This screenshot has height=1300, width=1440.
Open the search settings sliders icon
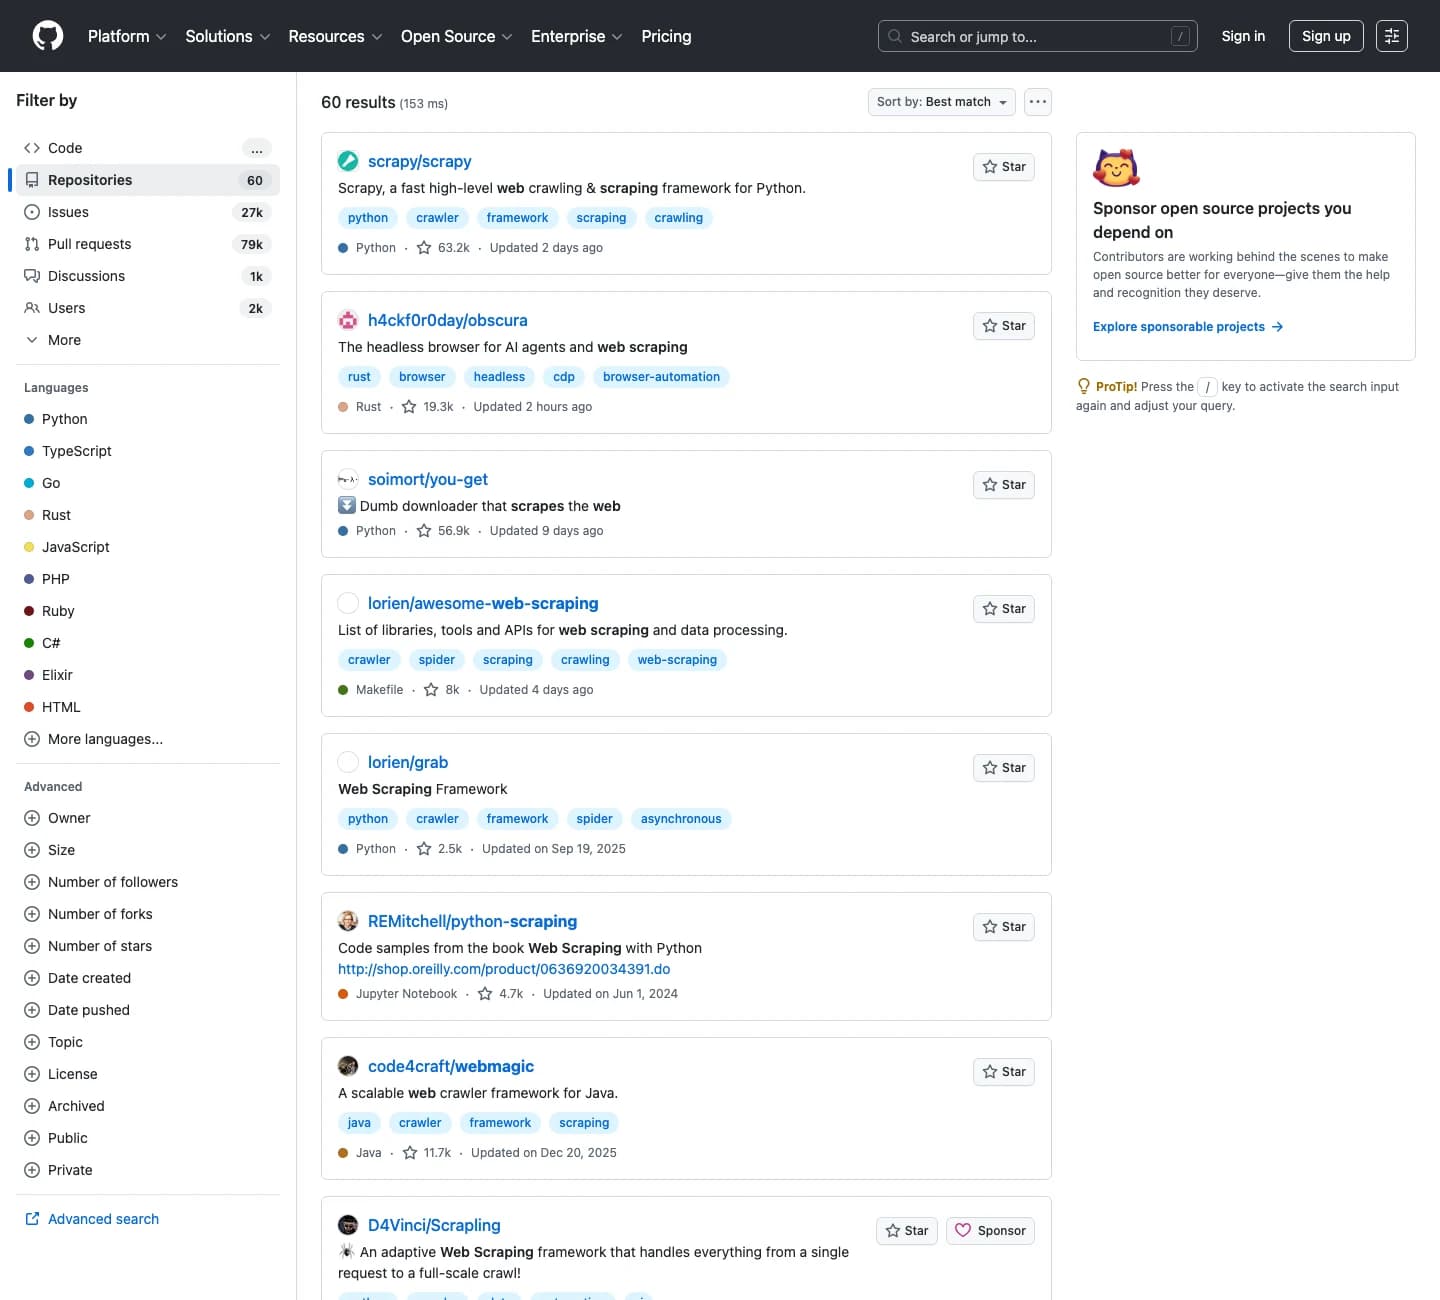click(1392, 36)
